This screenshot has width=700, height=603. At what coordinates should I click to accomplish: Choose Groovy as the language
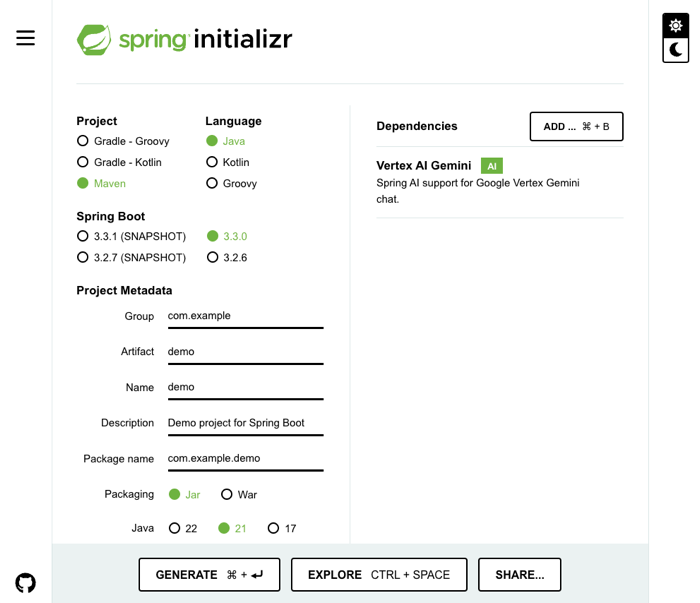pyautogui.click(x=212, y=183)
